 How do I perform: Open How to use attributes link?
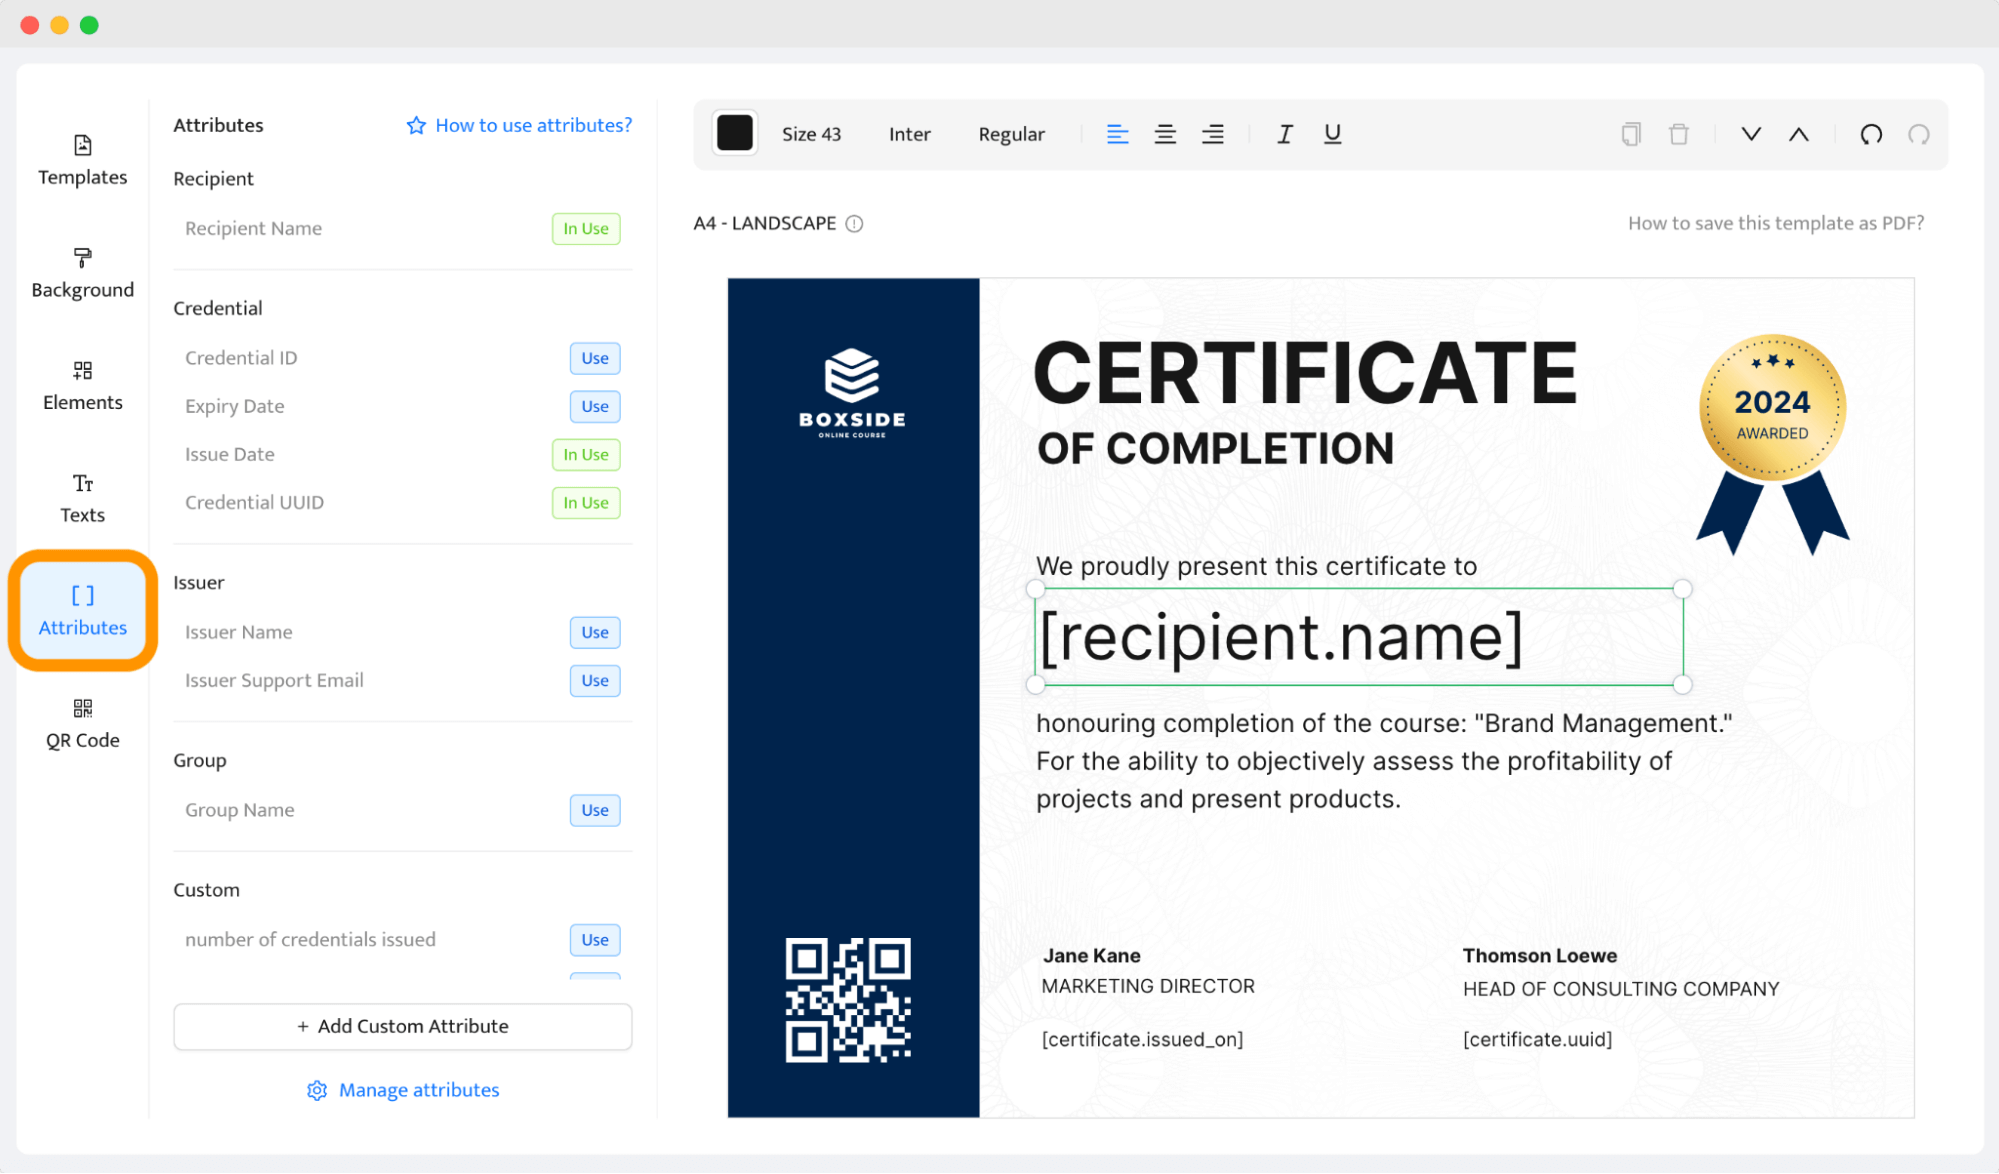534,125
